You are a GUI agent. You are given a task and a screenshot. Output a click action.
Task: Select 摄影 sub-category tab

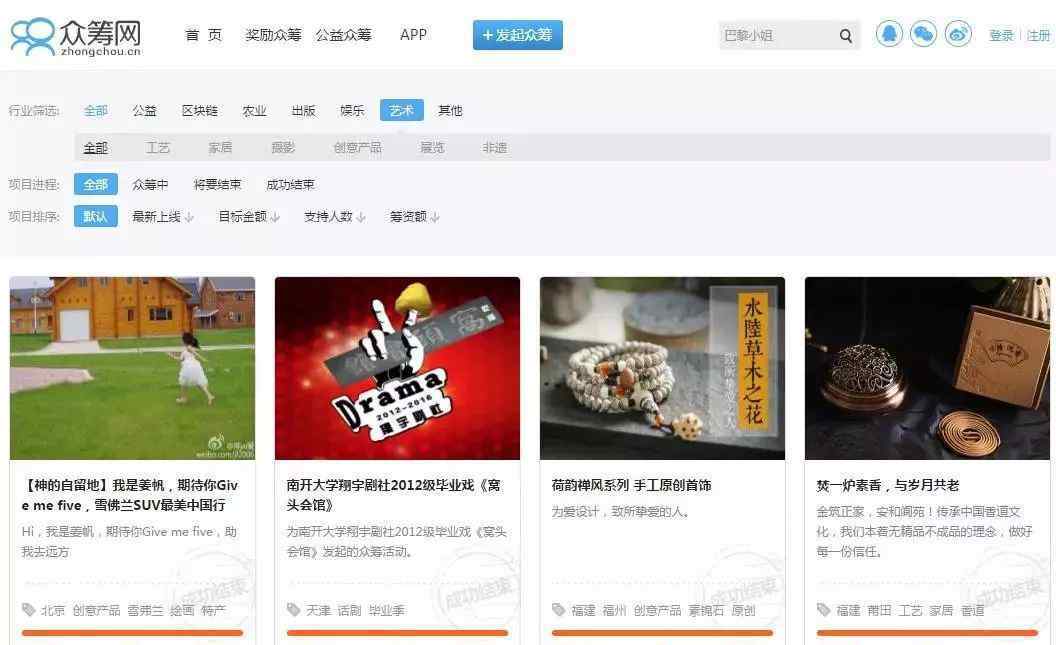coord(283,147)
